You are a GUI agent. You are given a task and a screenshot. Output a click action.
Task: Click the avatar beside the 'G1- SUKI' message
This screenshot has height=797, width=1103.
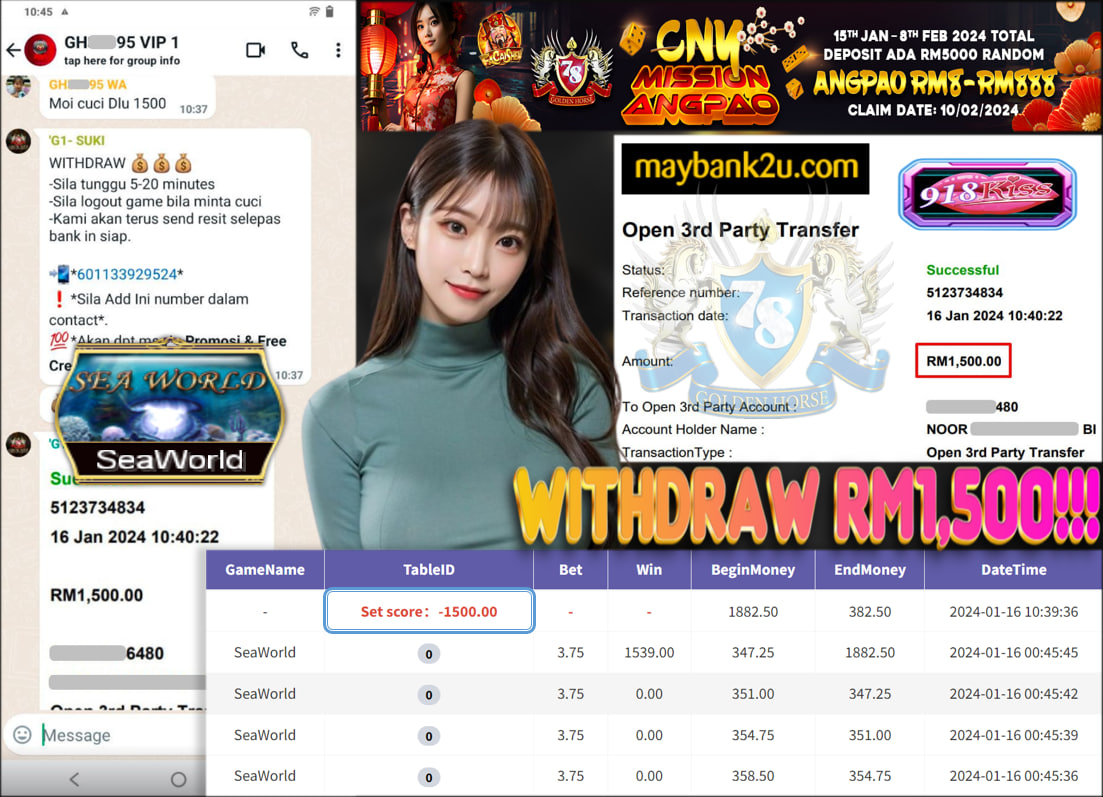click(x=18, y=141)
